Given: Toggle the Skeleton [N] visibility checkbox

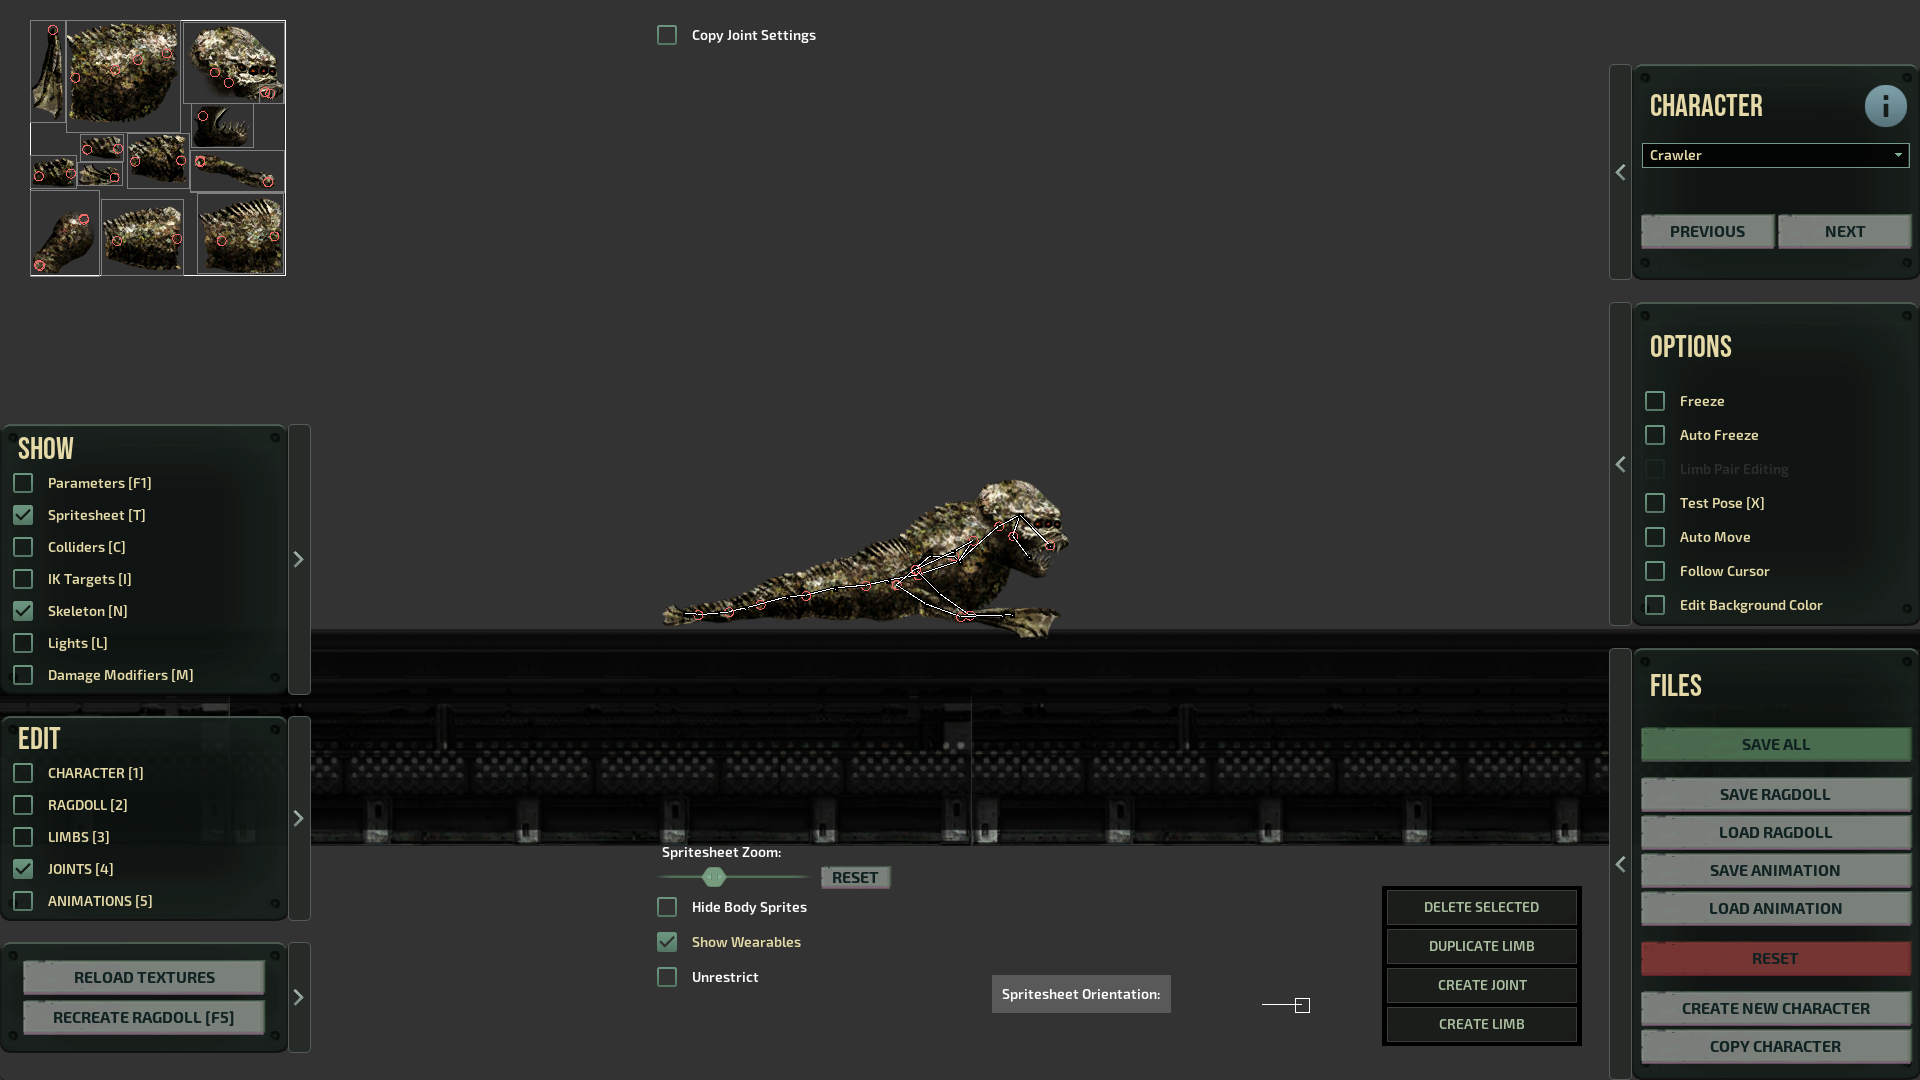Looking at the screenshot, I should pos(24,611).
